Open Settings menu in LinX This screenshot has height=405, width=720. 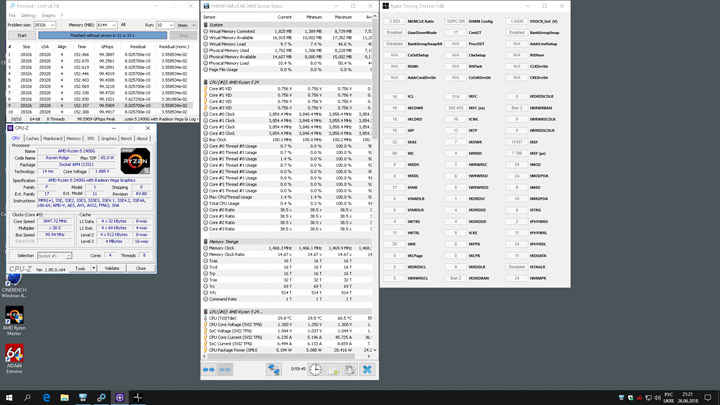pyautogui.click(x=28, y=16)
